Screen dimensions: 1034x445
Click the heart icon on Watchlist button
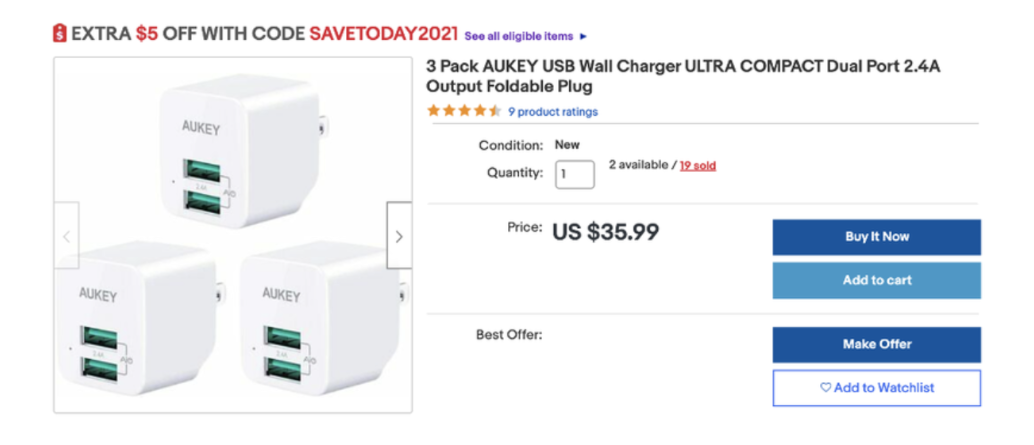(826, 388)
